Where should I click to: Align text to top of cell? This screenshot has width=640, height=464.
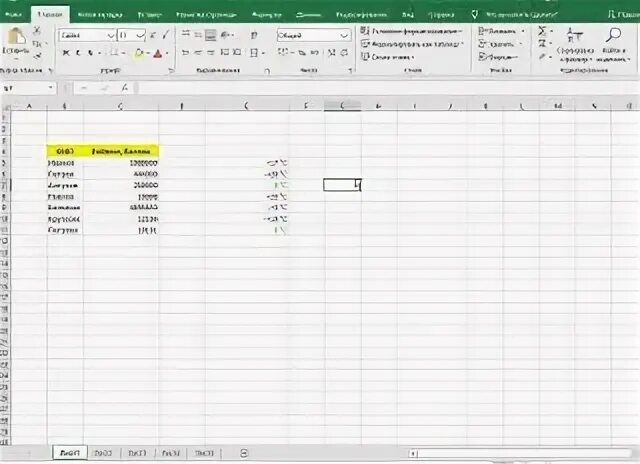pos(186,34)
